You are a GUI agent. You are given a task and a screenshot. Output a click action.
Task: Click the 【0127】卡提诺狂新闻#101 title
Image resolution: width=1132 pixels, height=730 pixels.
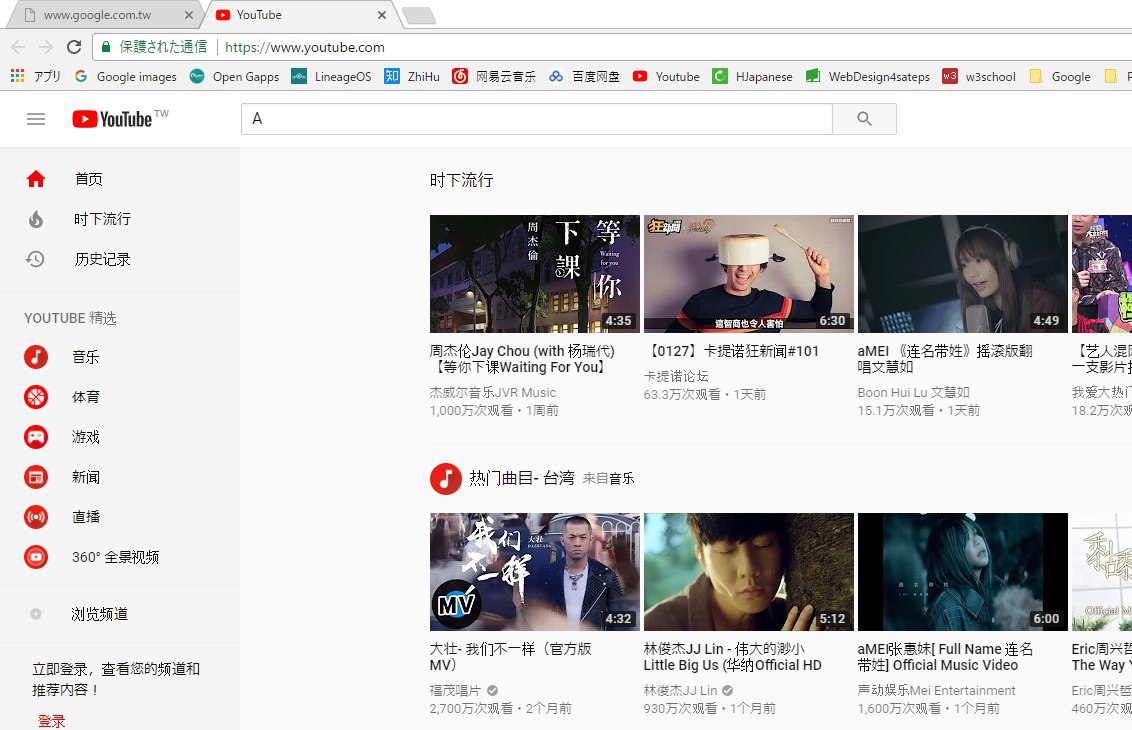click(731, 351)
